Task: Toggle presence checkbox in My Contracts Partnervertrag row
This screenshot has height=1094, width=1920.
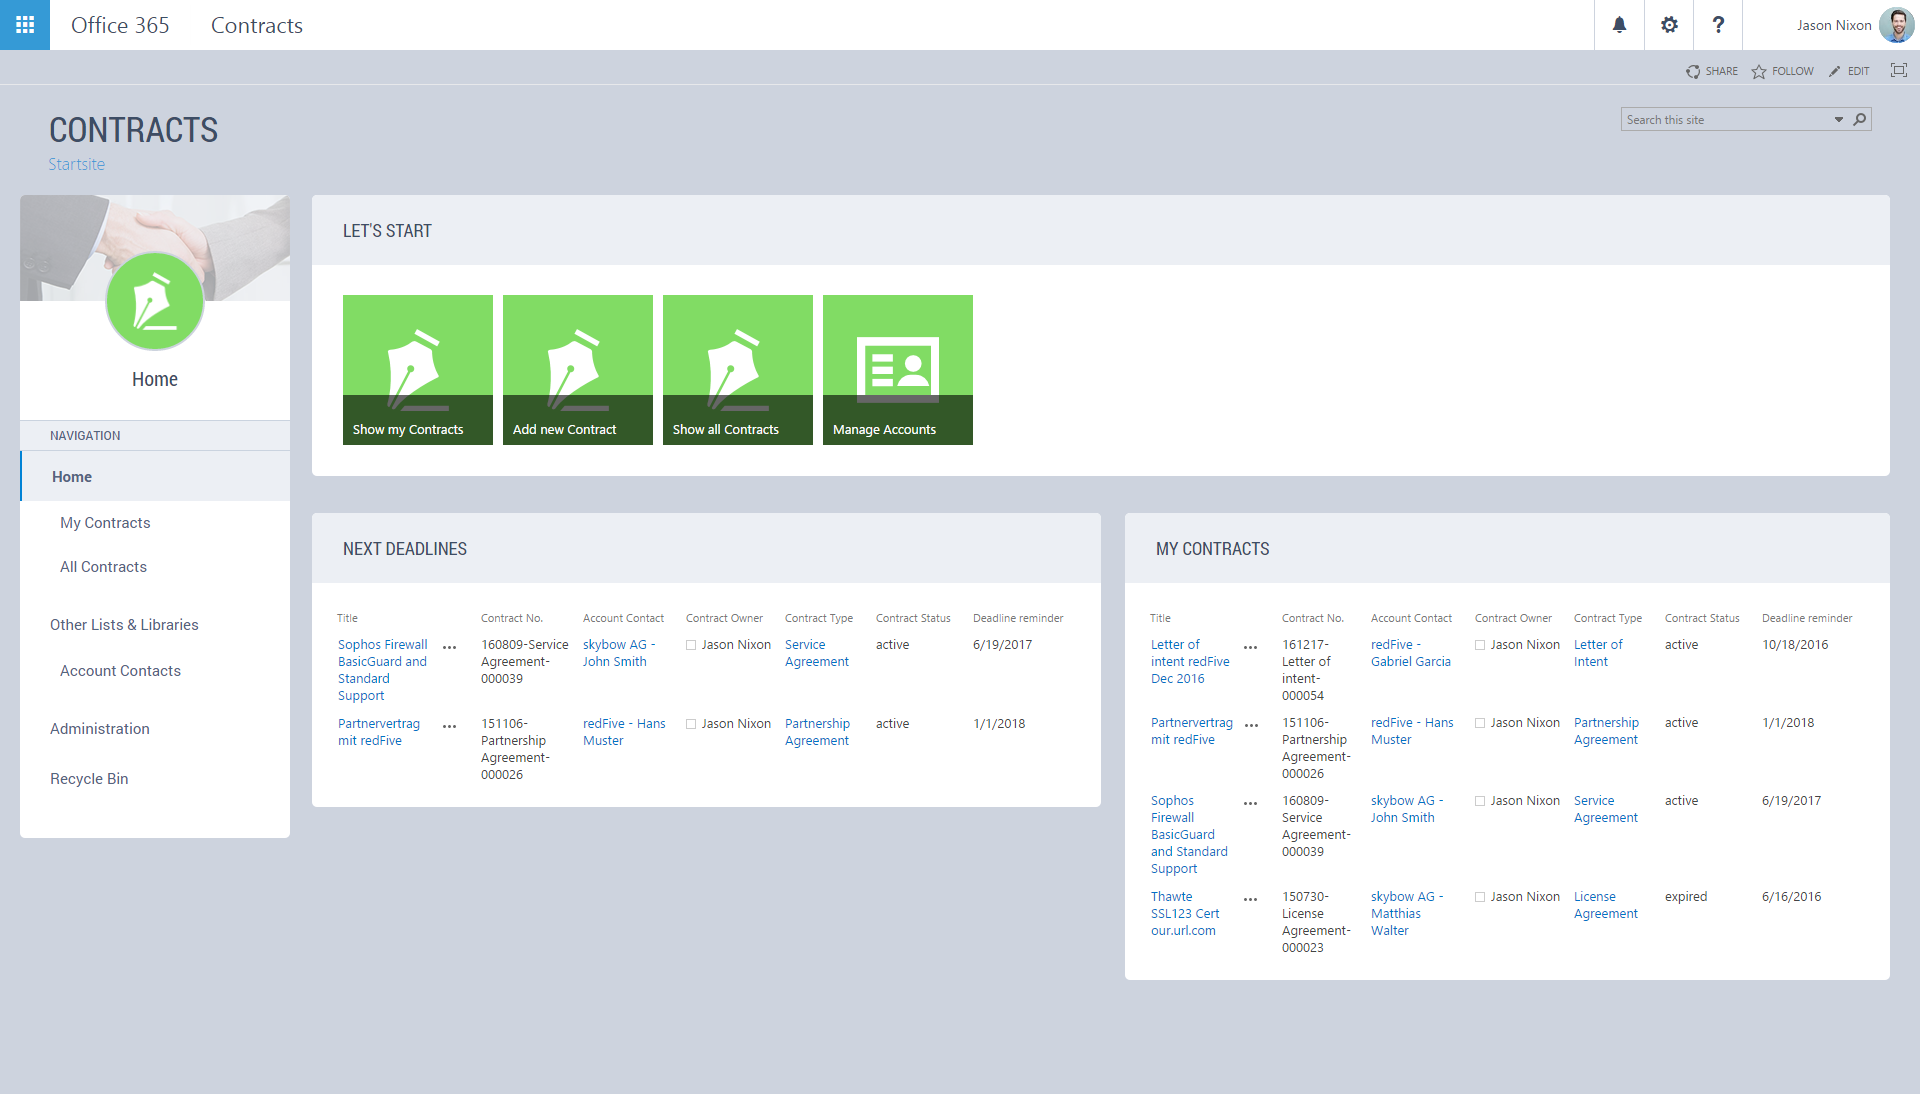Action: click(x=1480, y=723)
